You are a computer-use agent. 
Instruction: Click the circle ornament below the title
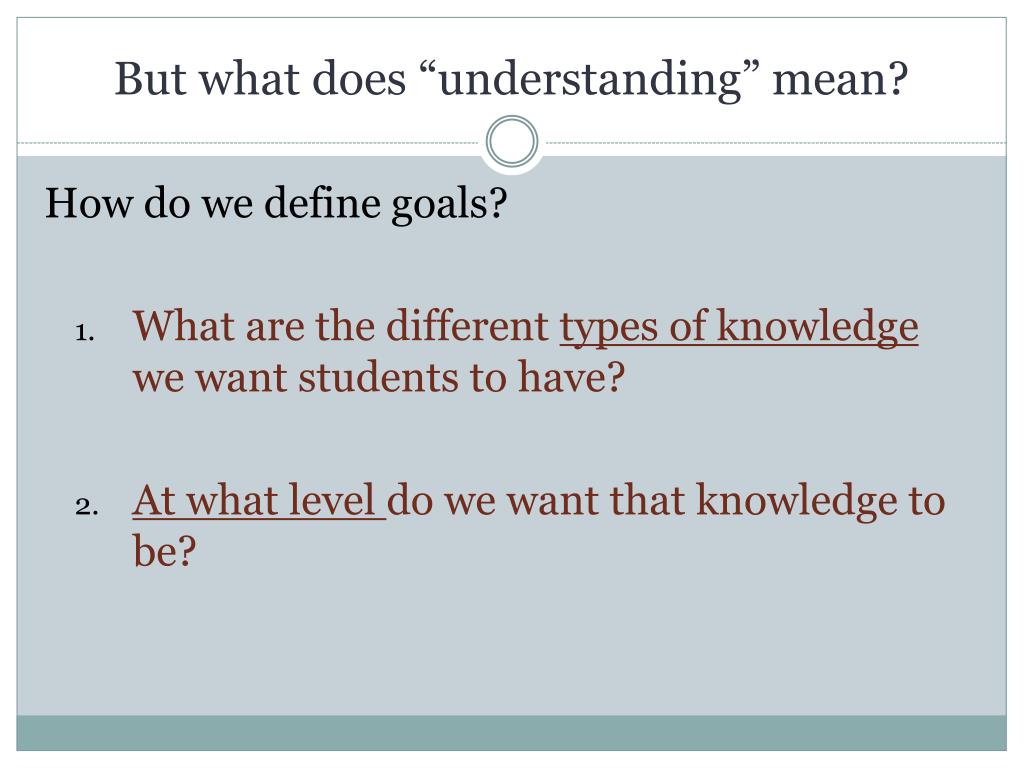pyautogui.click(x=512, y=142)
